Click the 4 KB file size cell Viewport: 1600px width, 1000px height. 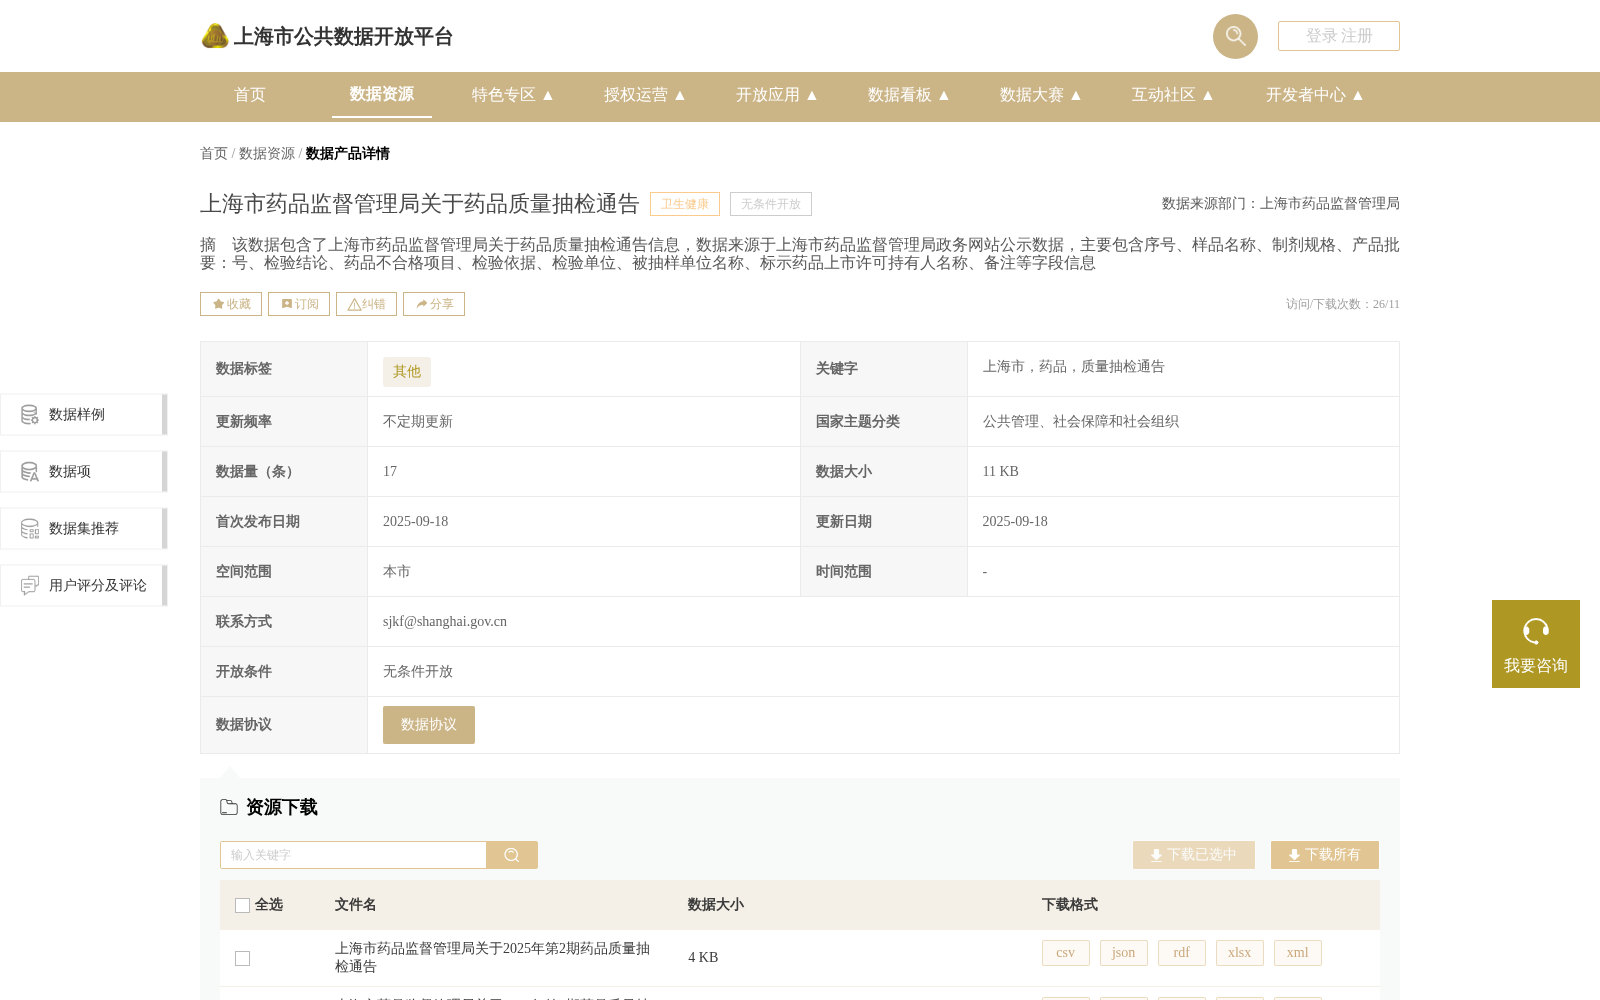point(703,958)
